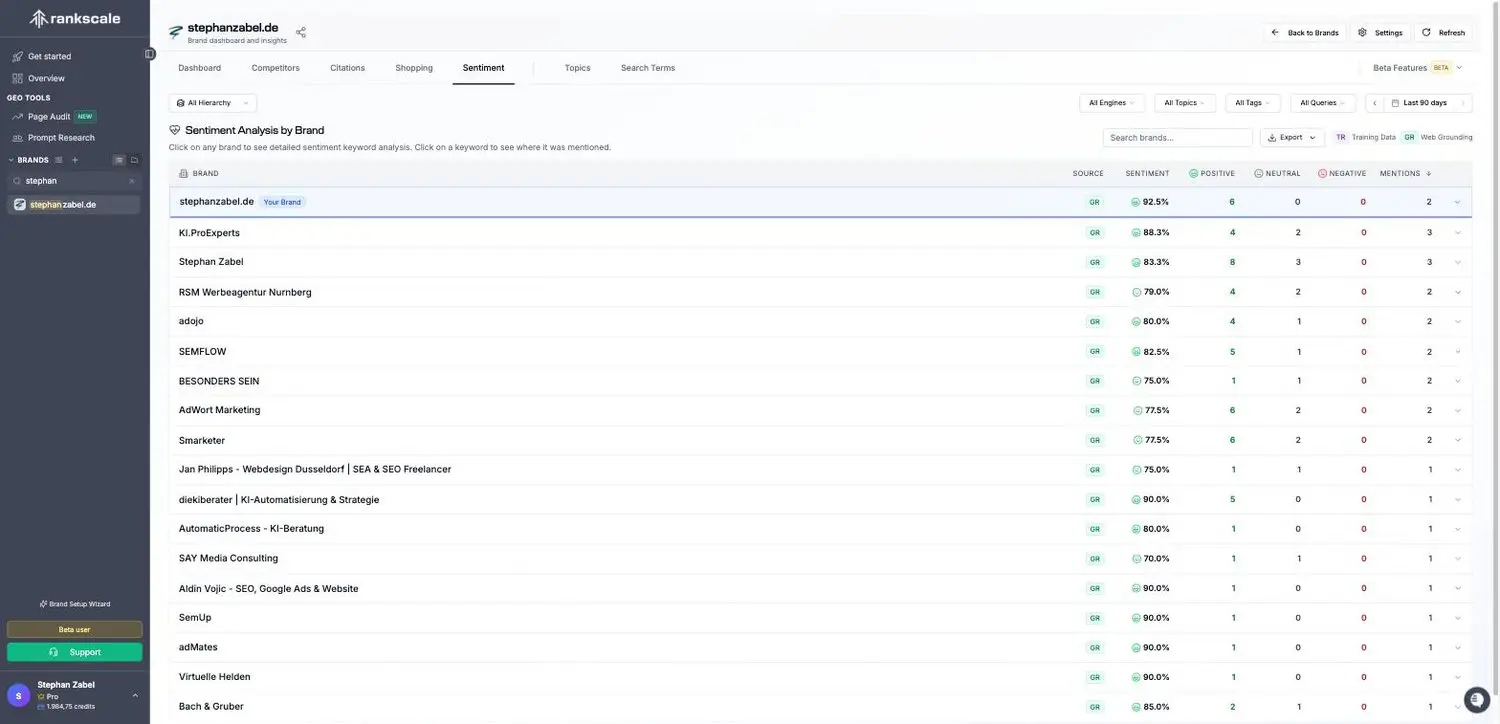Open the Export dropdown
The height and width of the screenshot is (724, 1500).
point(1292,137)
